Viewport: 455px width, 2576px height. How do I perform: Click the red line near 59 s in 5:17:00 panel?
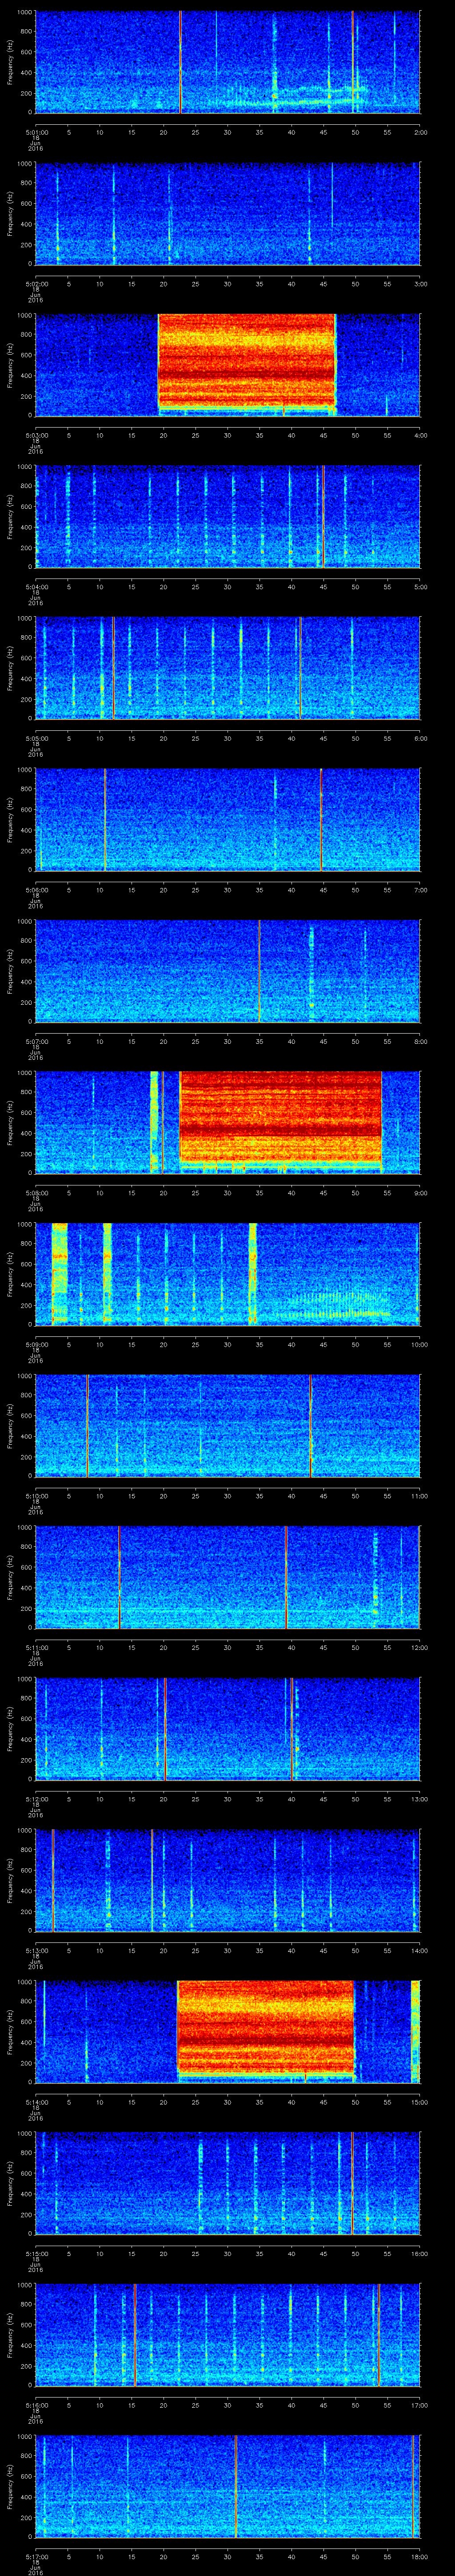tap(413, 2485)
